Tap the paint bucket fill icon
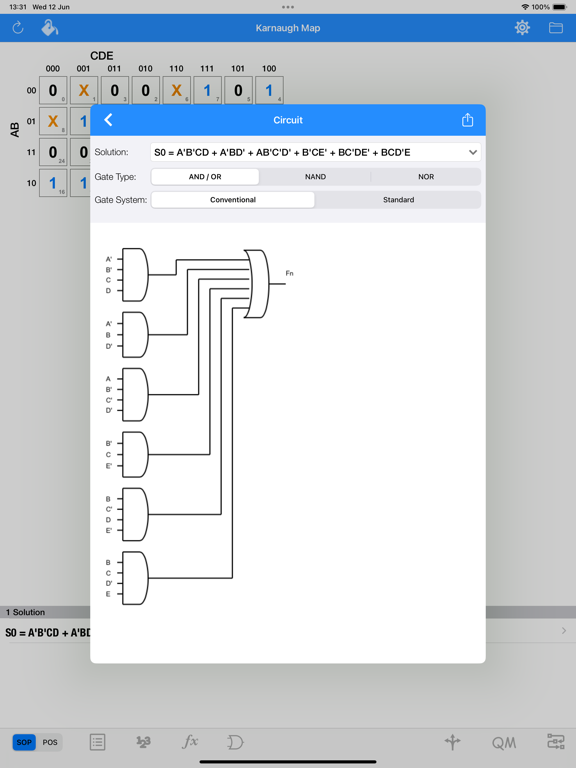Viewport: 576px width, 768px height. point(49,28)
